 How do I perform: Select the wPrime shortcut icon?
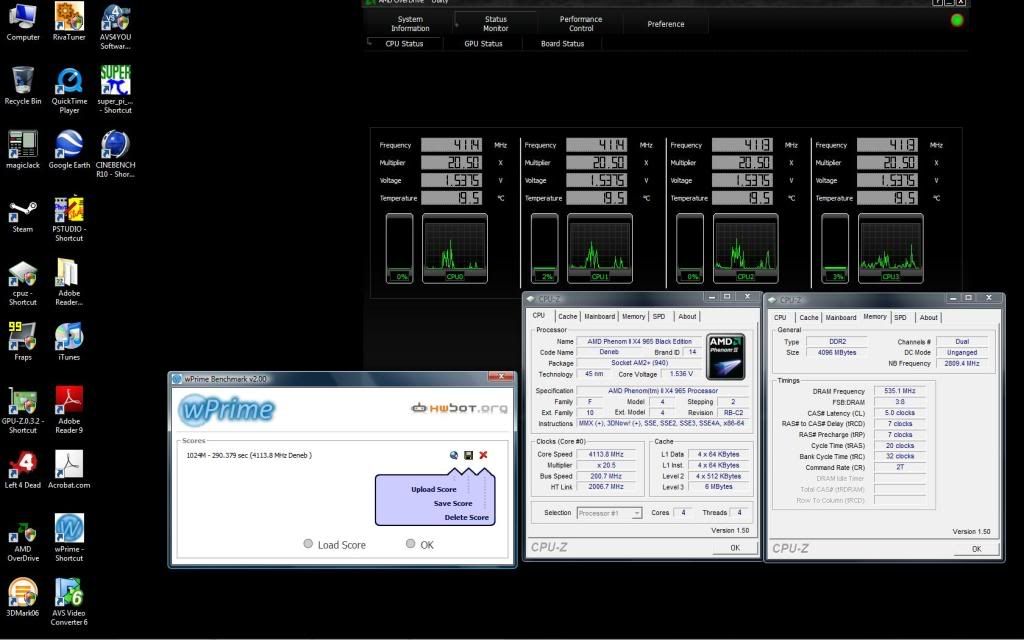tap(69, 538)
